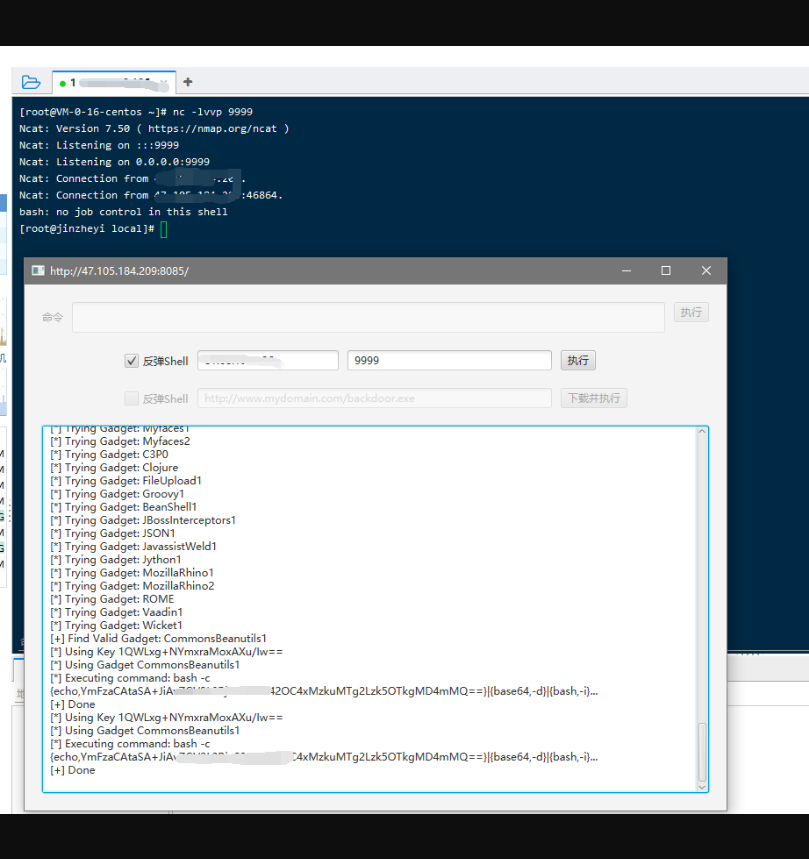Uncheck the enabled reverse Shell checkbox
The height and width of the screenshot is (859, 809).
pyautogui.click(x=131, y=360)
